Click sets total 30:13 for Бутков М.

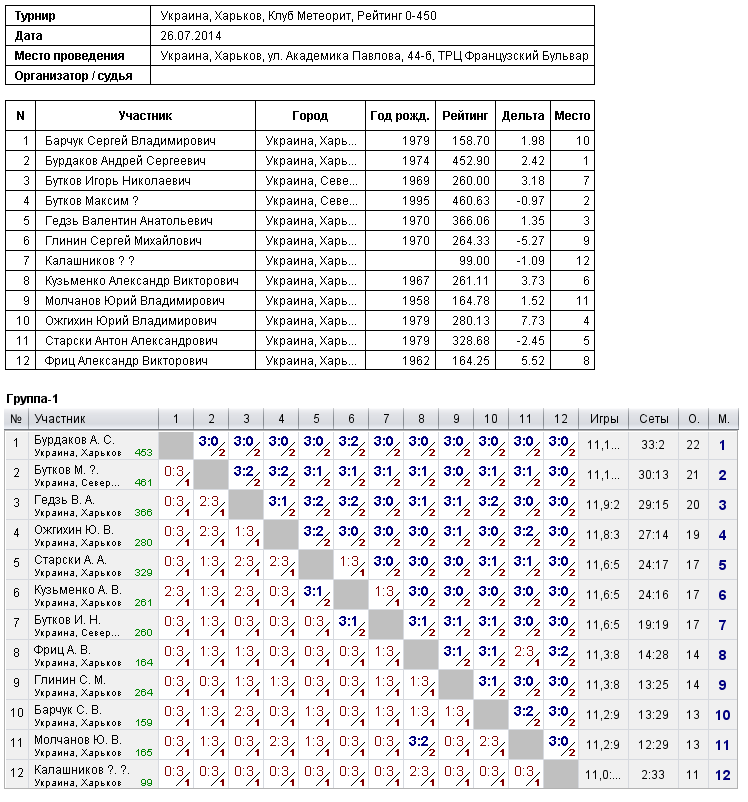tap(653, 475)
